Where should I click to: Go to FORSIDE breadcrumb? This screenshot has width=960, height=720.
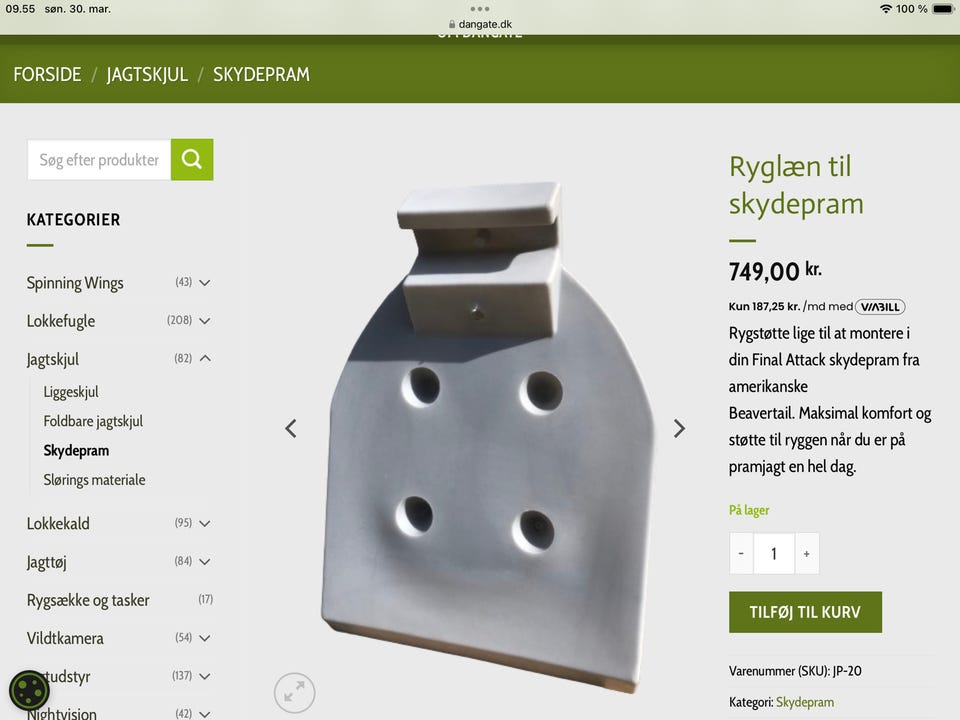47,75
